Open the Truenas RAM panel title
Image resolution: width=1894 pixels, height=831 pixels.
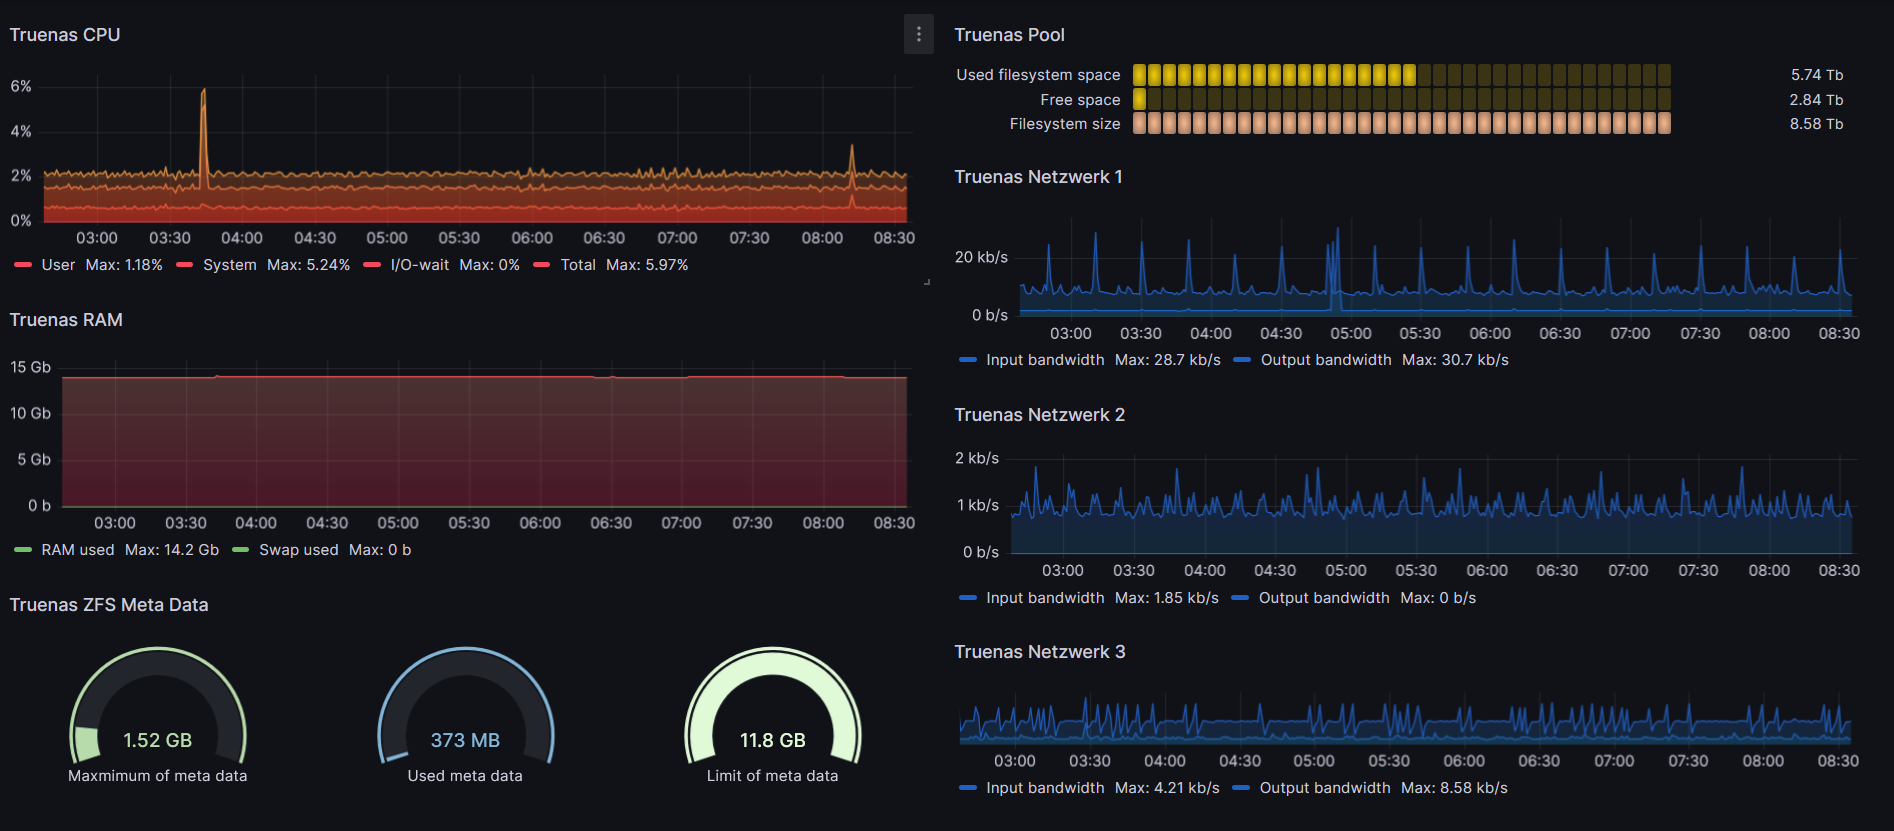pyautogui.click(x=66, y=320)
